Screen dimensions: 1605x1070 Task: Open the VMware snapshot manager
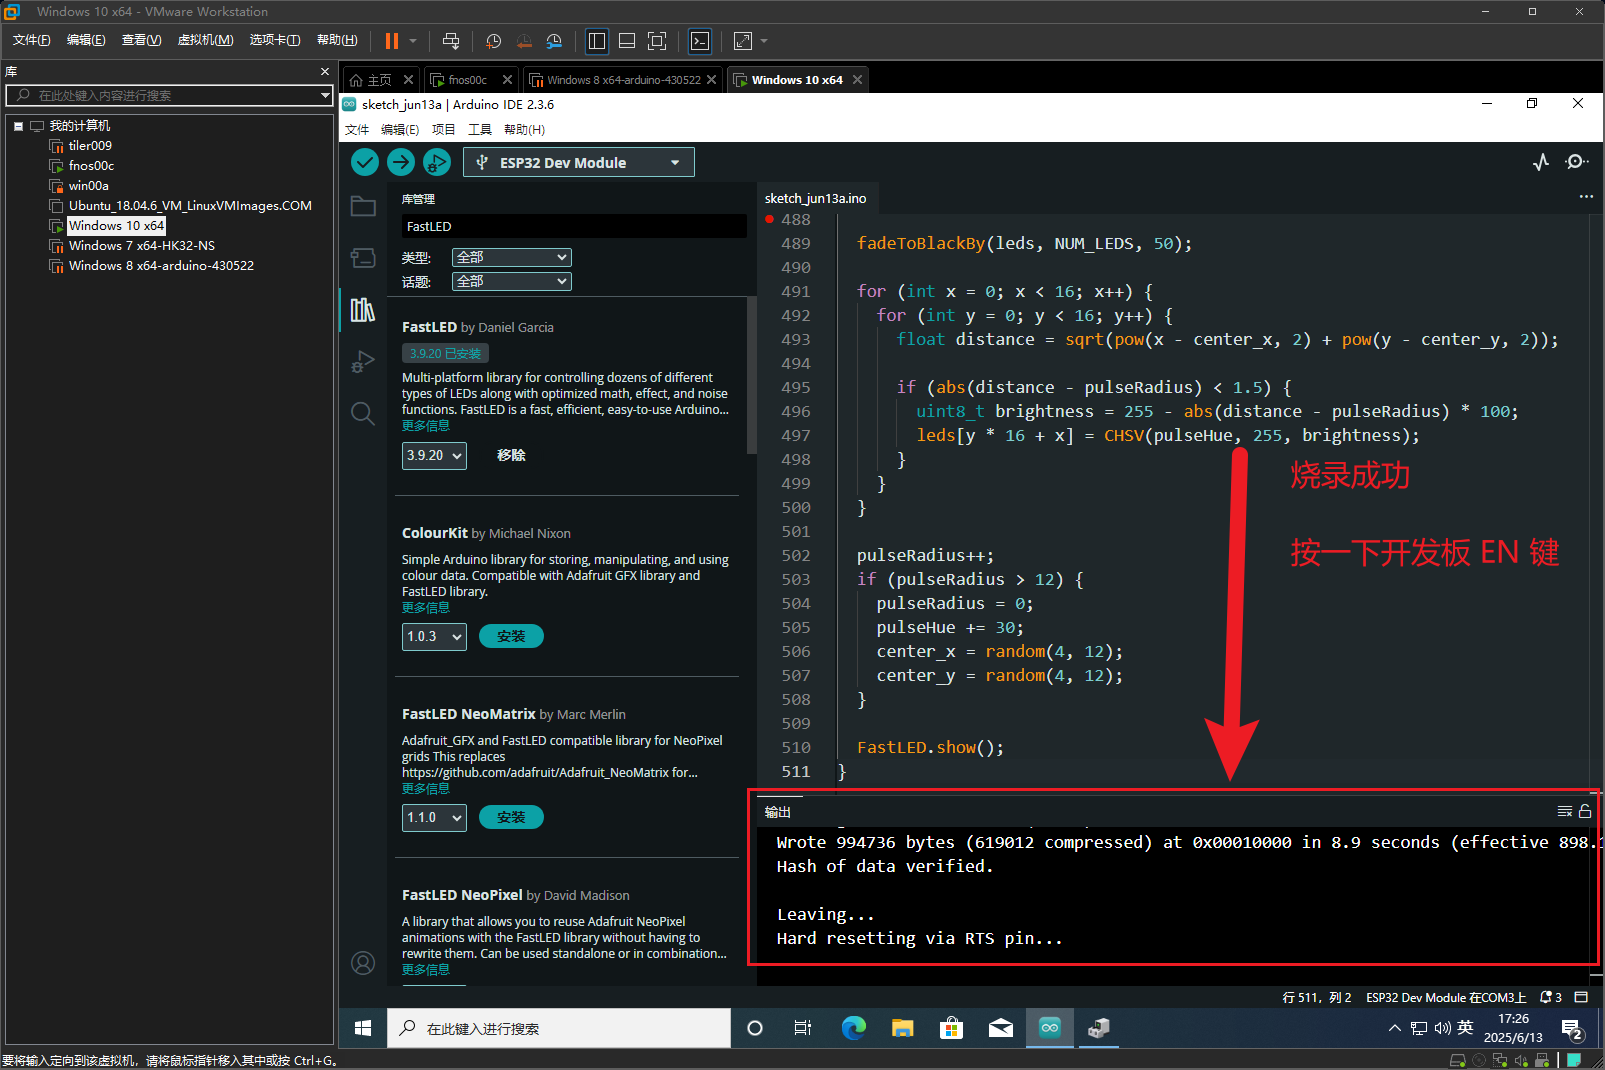click(x=554, y=41)
